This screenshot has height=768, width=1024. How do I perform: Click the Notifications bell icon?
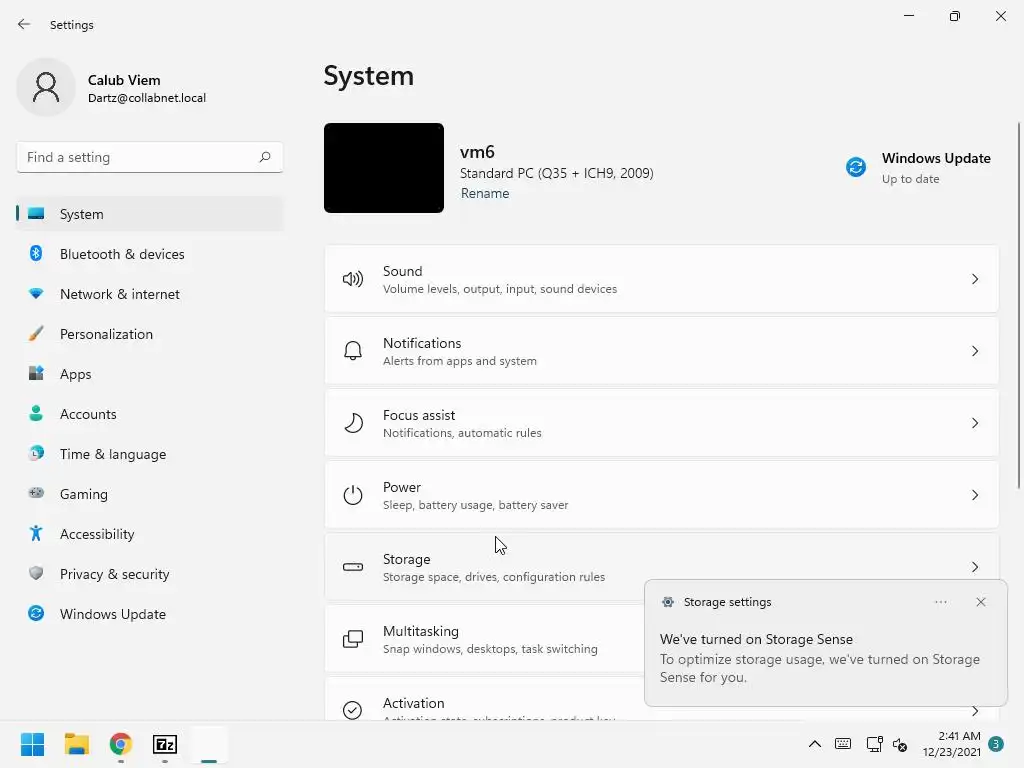(353, 351)
